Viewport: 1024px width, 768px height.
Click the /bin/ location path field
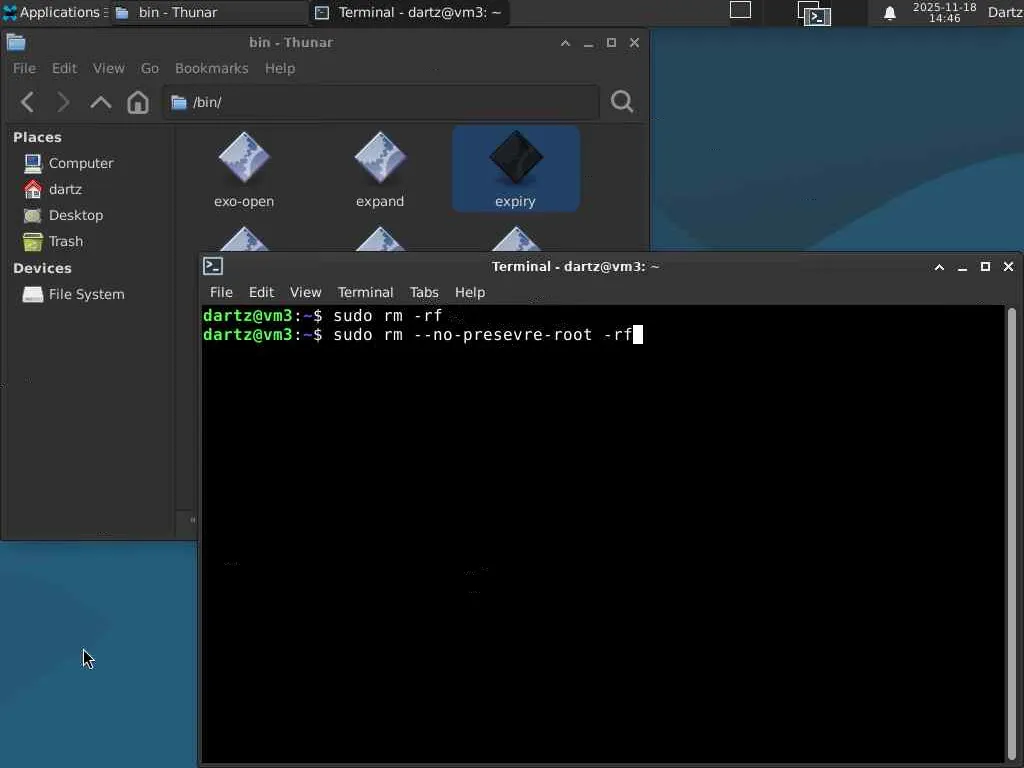tap(381, 103)
